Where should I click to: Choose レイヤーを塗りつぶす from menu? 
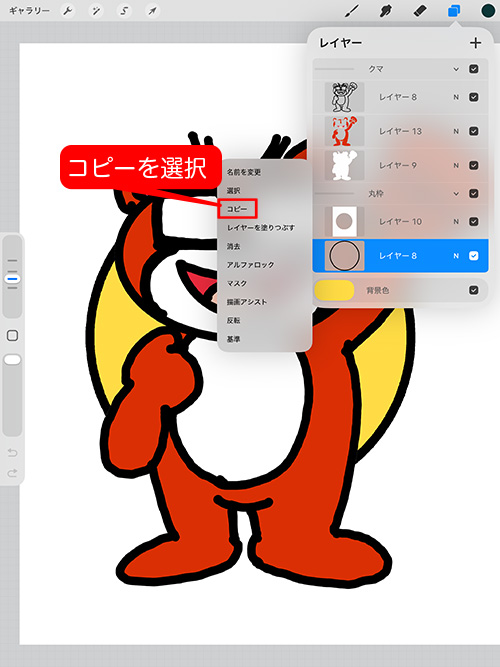(x=261, y=228)
